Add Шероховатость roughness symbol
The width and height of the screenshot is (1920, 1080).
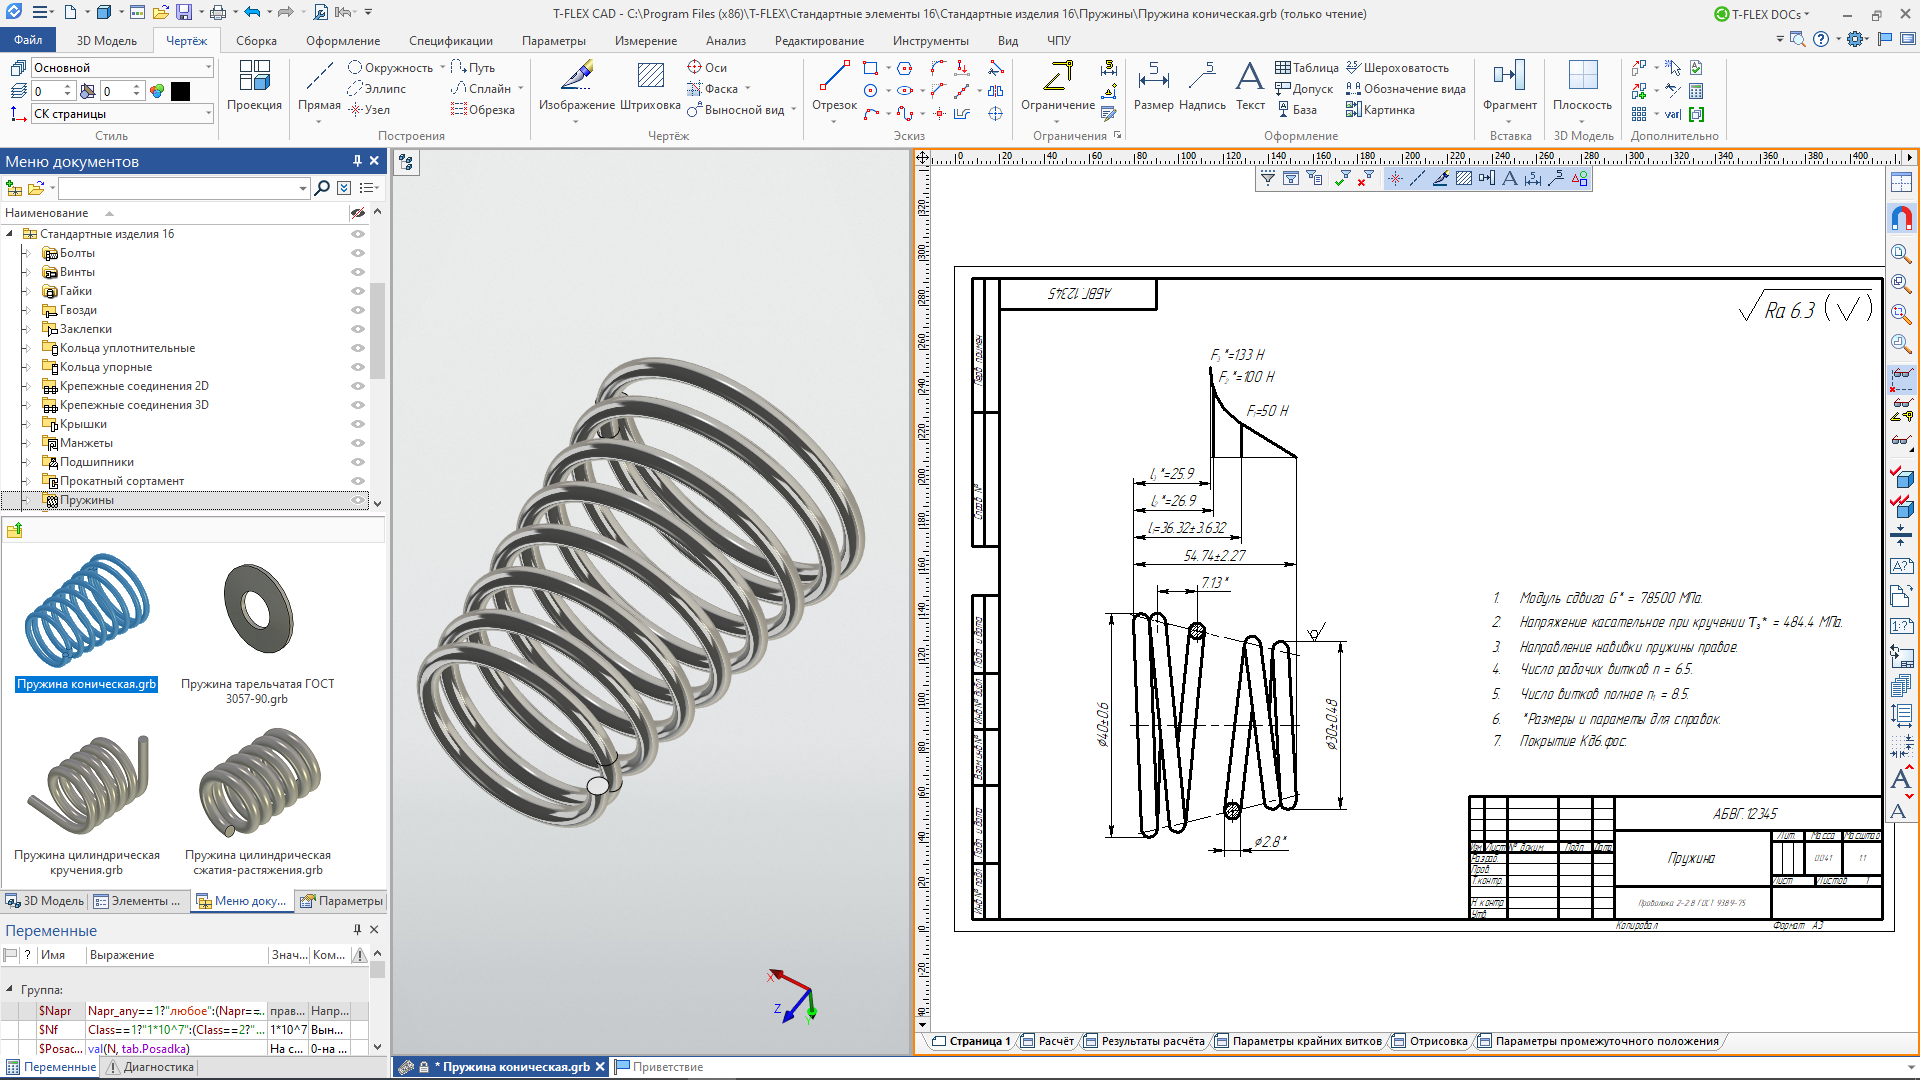[x=1397, y=68]
